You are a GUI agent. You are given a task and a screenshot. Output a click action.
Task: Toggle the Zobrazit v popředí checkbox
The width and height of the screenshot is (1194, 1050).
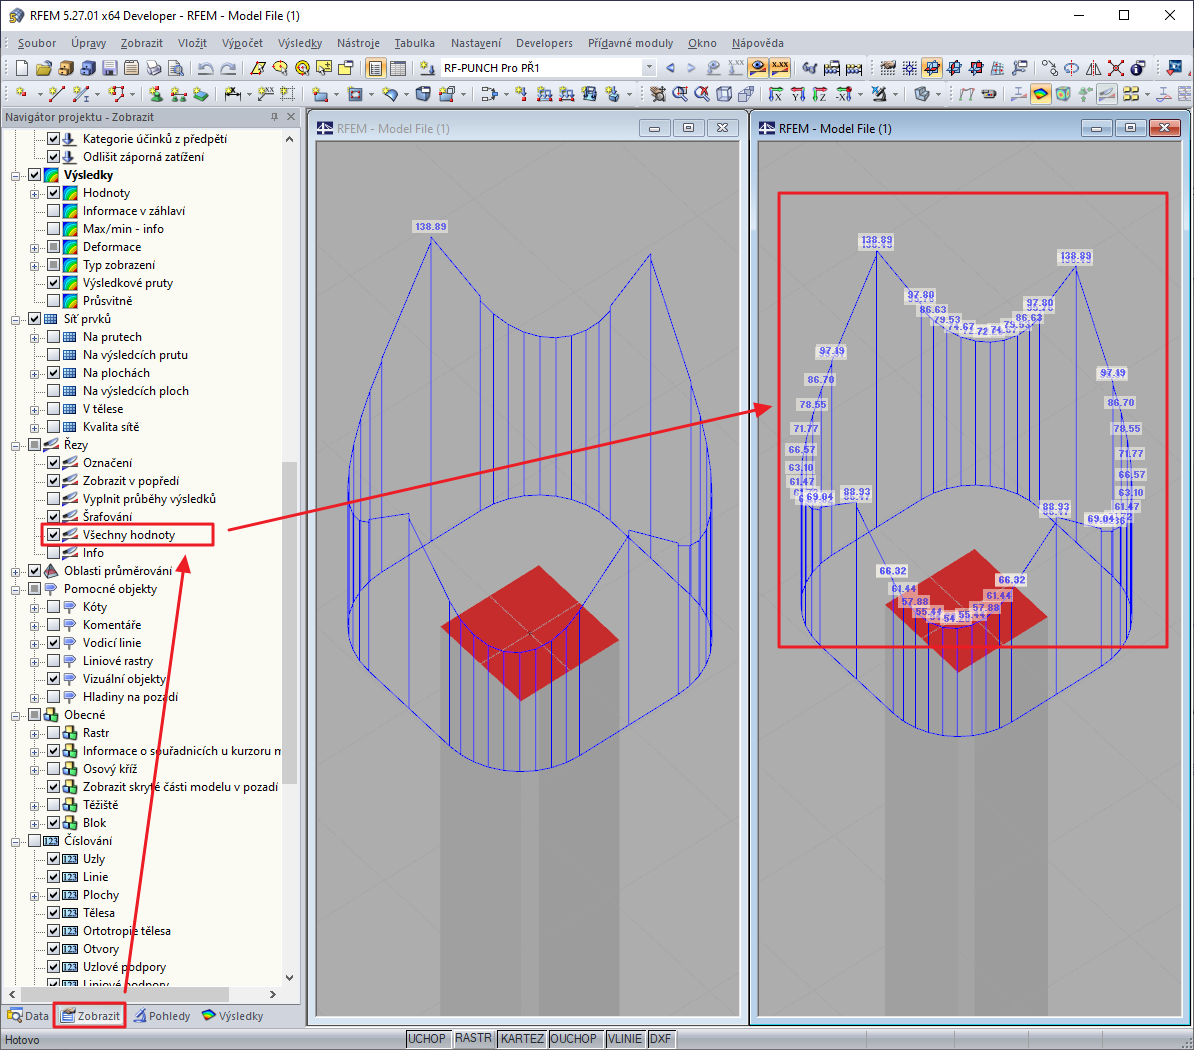click(53, 480)
